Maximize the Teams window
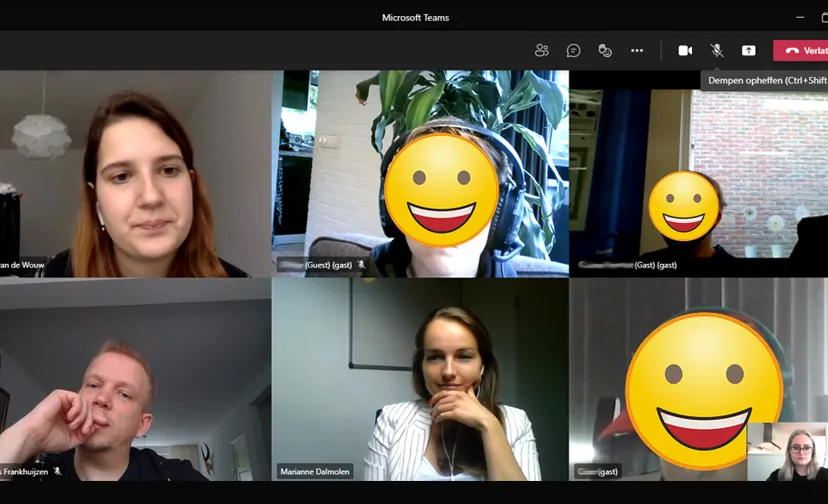Image resolution: width=828 pixels, height=504 pixels. tap(822, 17)
